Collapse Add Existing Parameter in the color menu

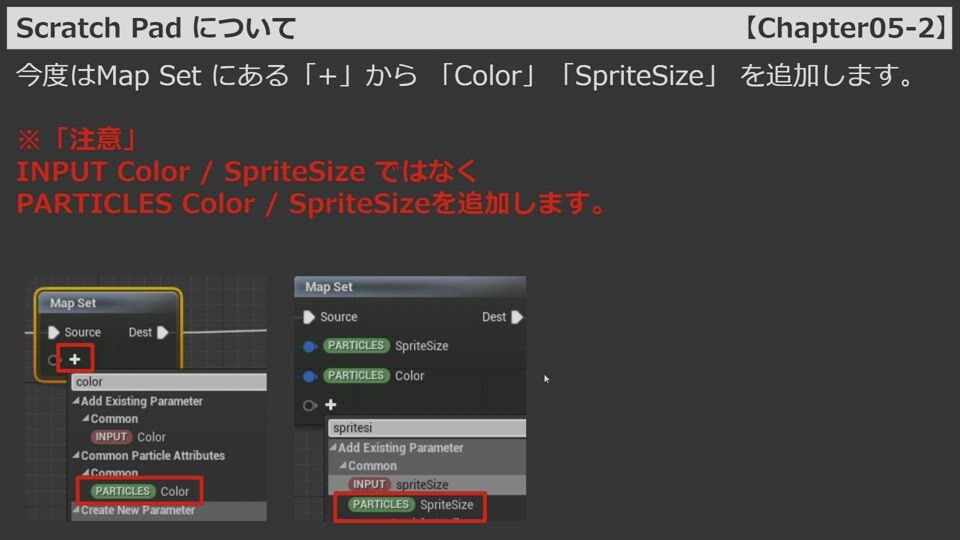pos(76,402)
